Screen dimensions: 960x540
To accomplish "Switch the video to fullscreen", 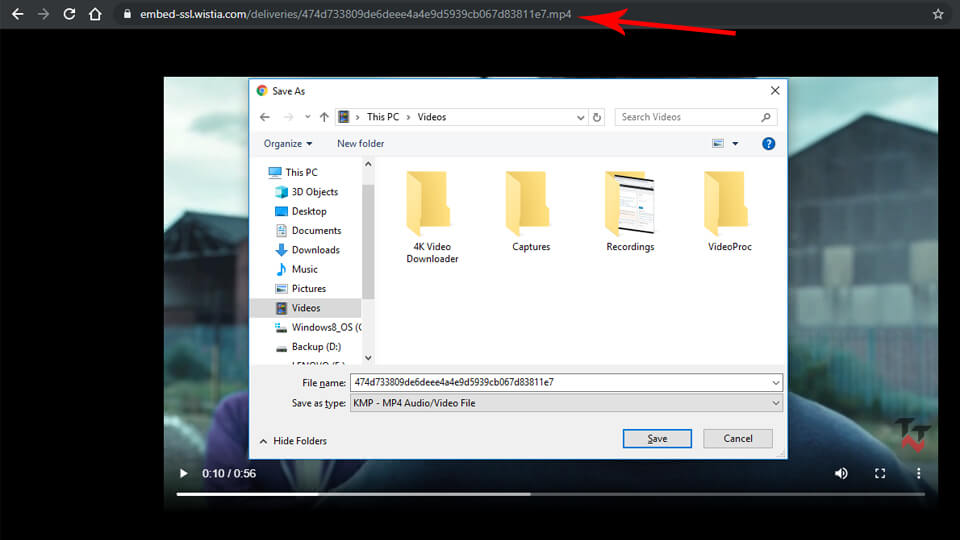I will [x=880, y=473].
